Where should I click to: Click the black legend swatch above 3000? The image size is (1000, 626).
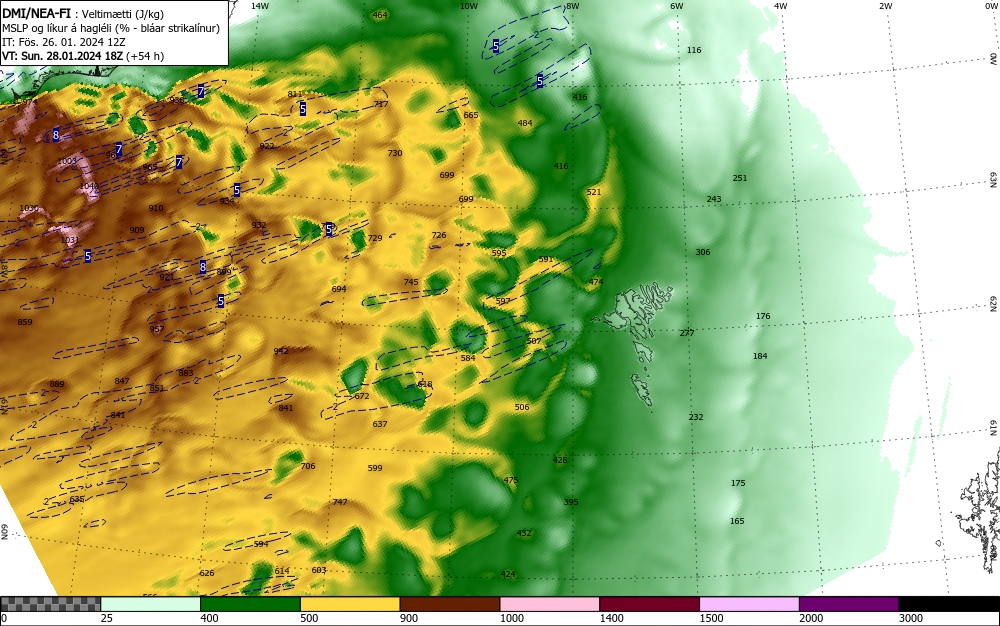[x=949, y=604]
